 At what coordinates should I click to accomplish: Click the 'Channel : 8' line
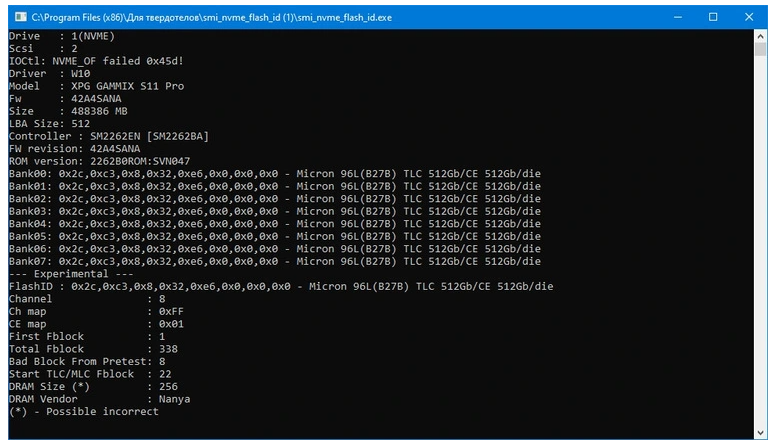pyautogui.click(x=87, y=299)
